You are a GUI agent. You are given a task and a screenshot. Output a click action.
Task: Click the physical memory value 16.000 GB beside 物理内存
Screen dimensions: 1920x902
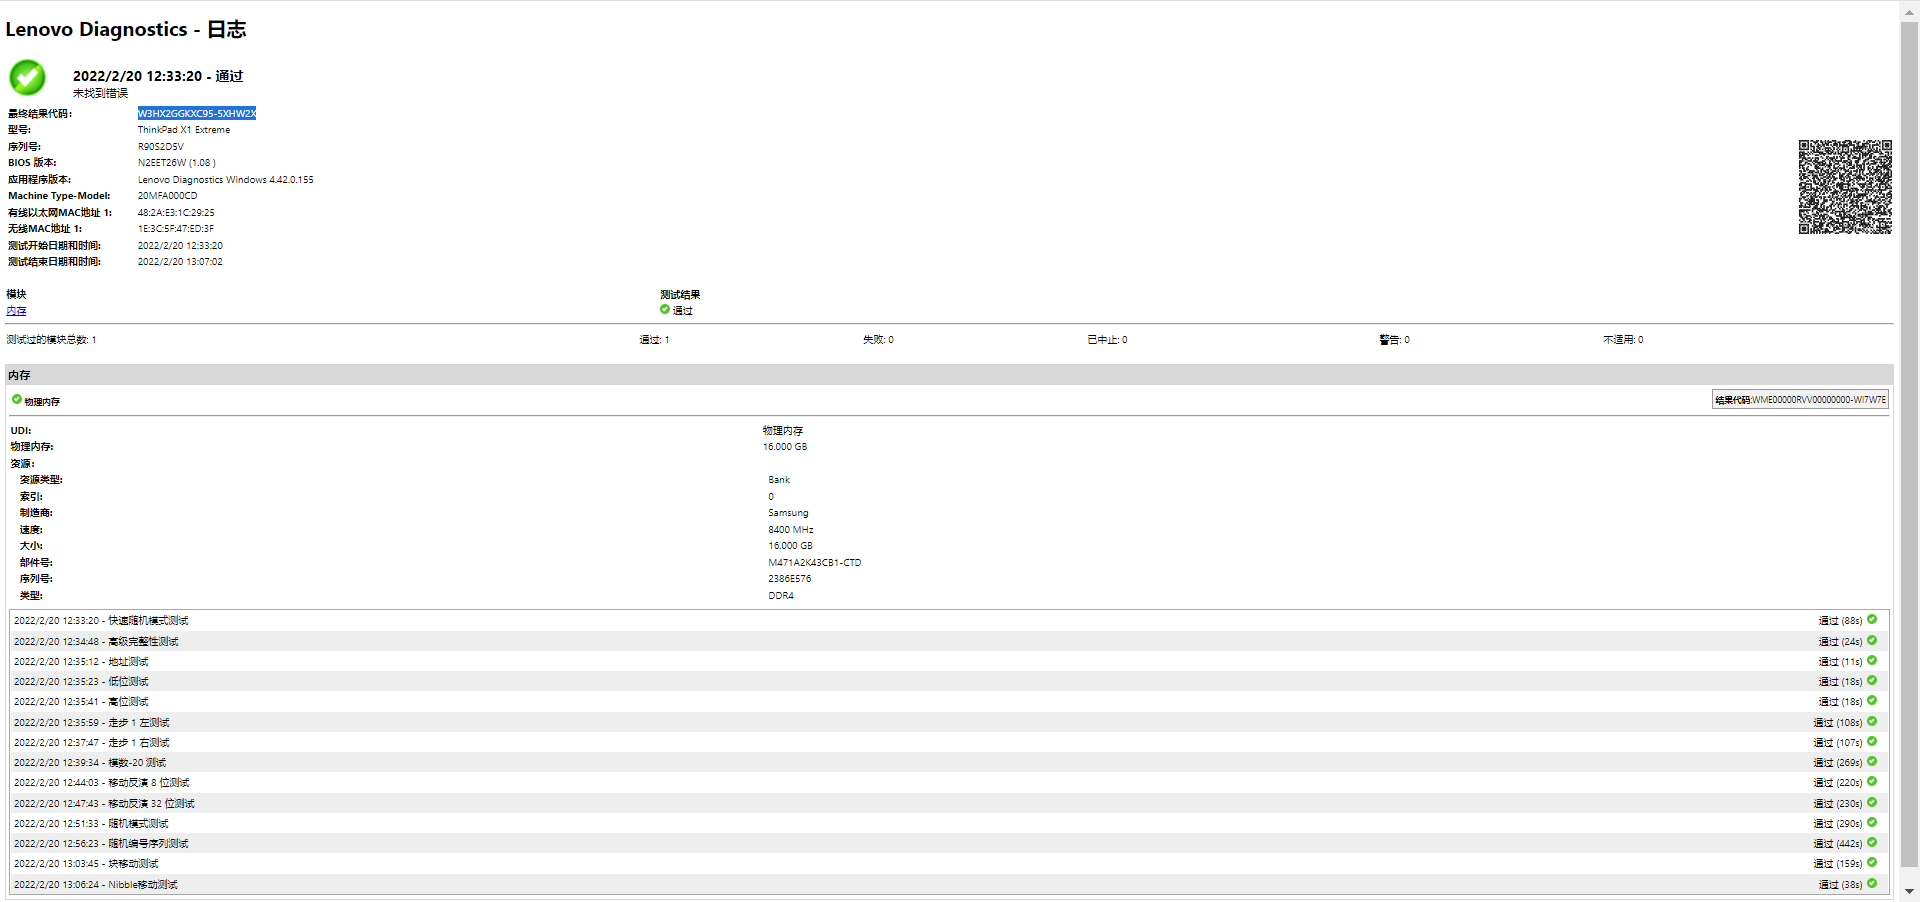[785, 447]
